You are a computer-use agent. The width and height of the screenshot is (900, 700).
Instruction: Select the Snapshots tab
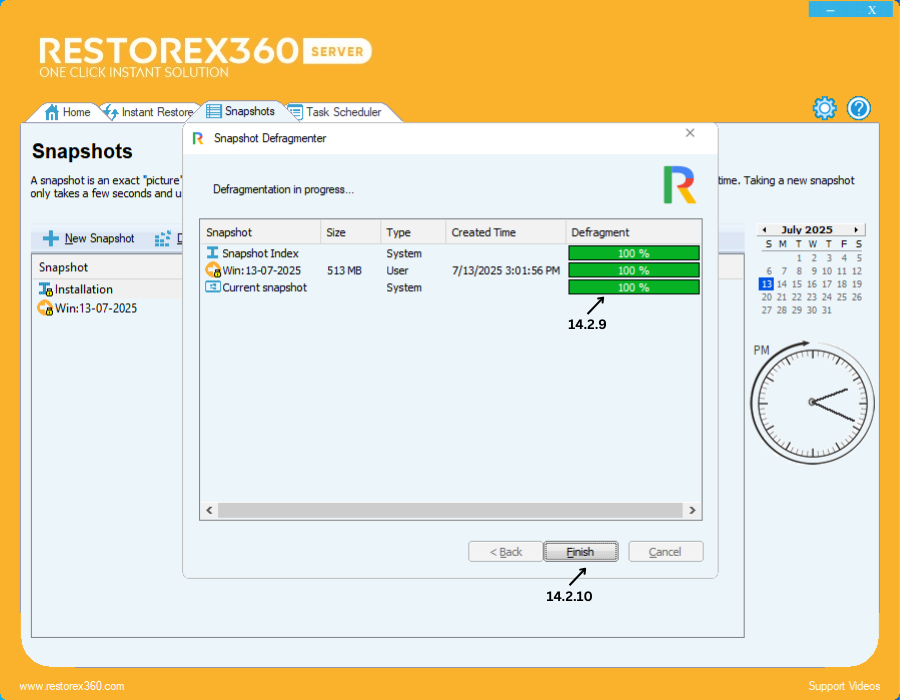[x=241, y=111]
